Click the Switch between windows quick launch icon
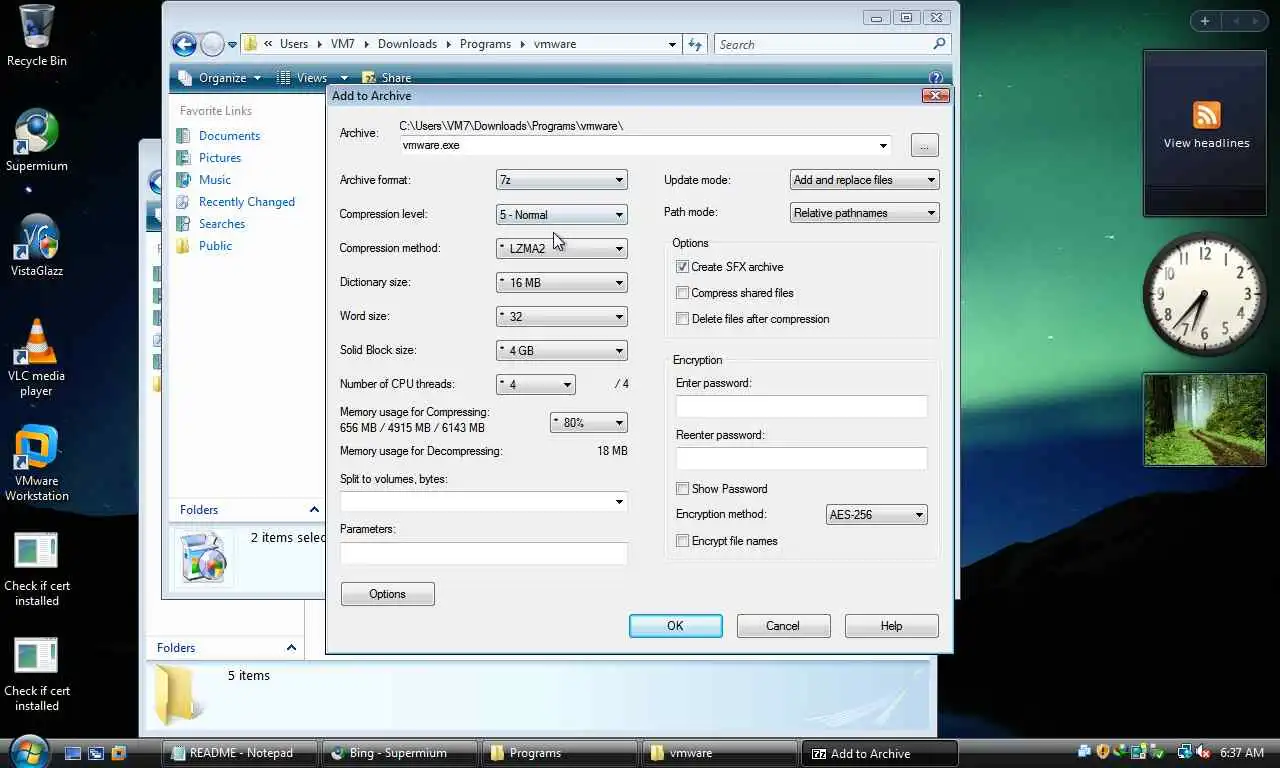 click(96, 753)
